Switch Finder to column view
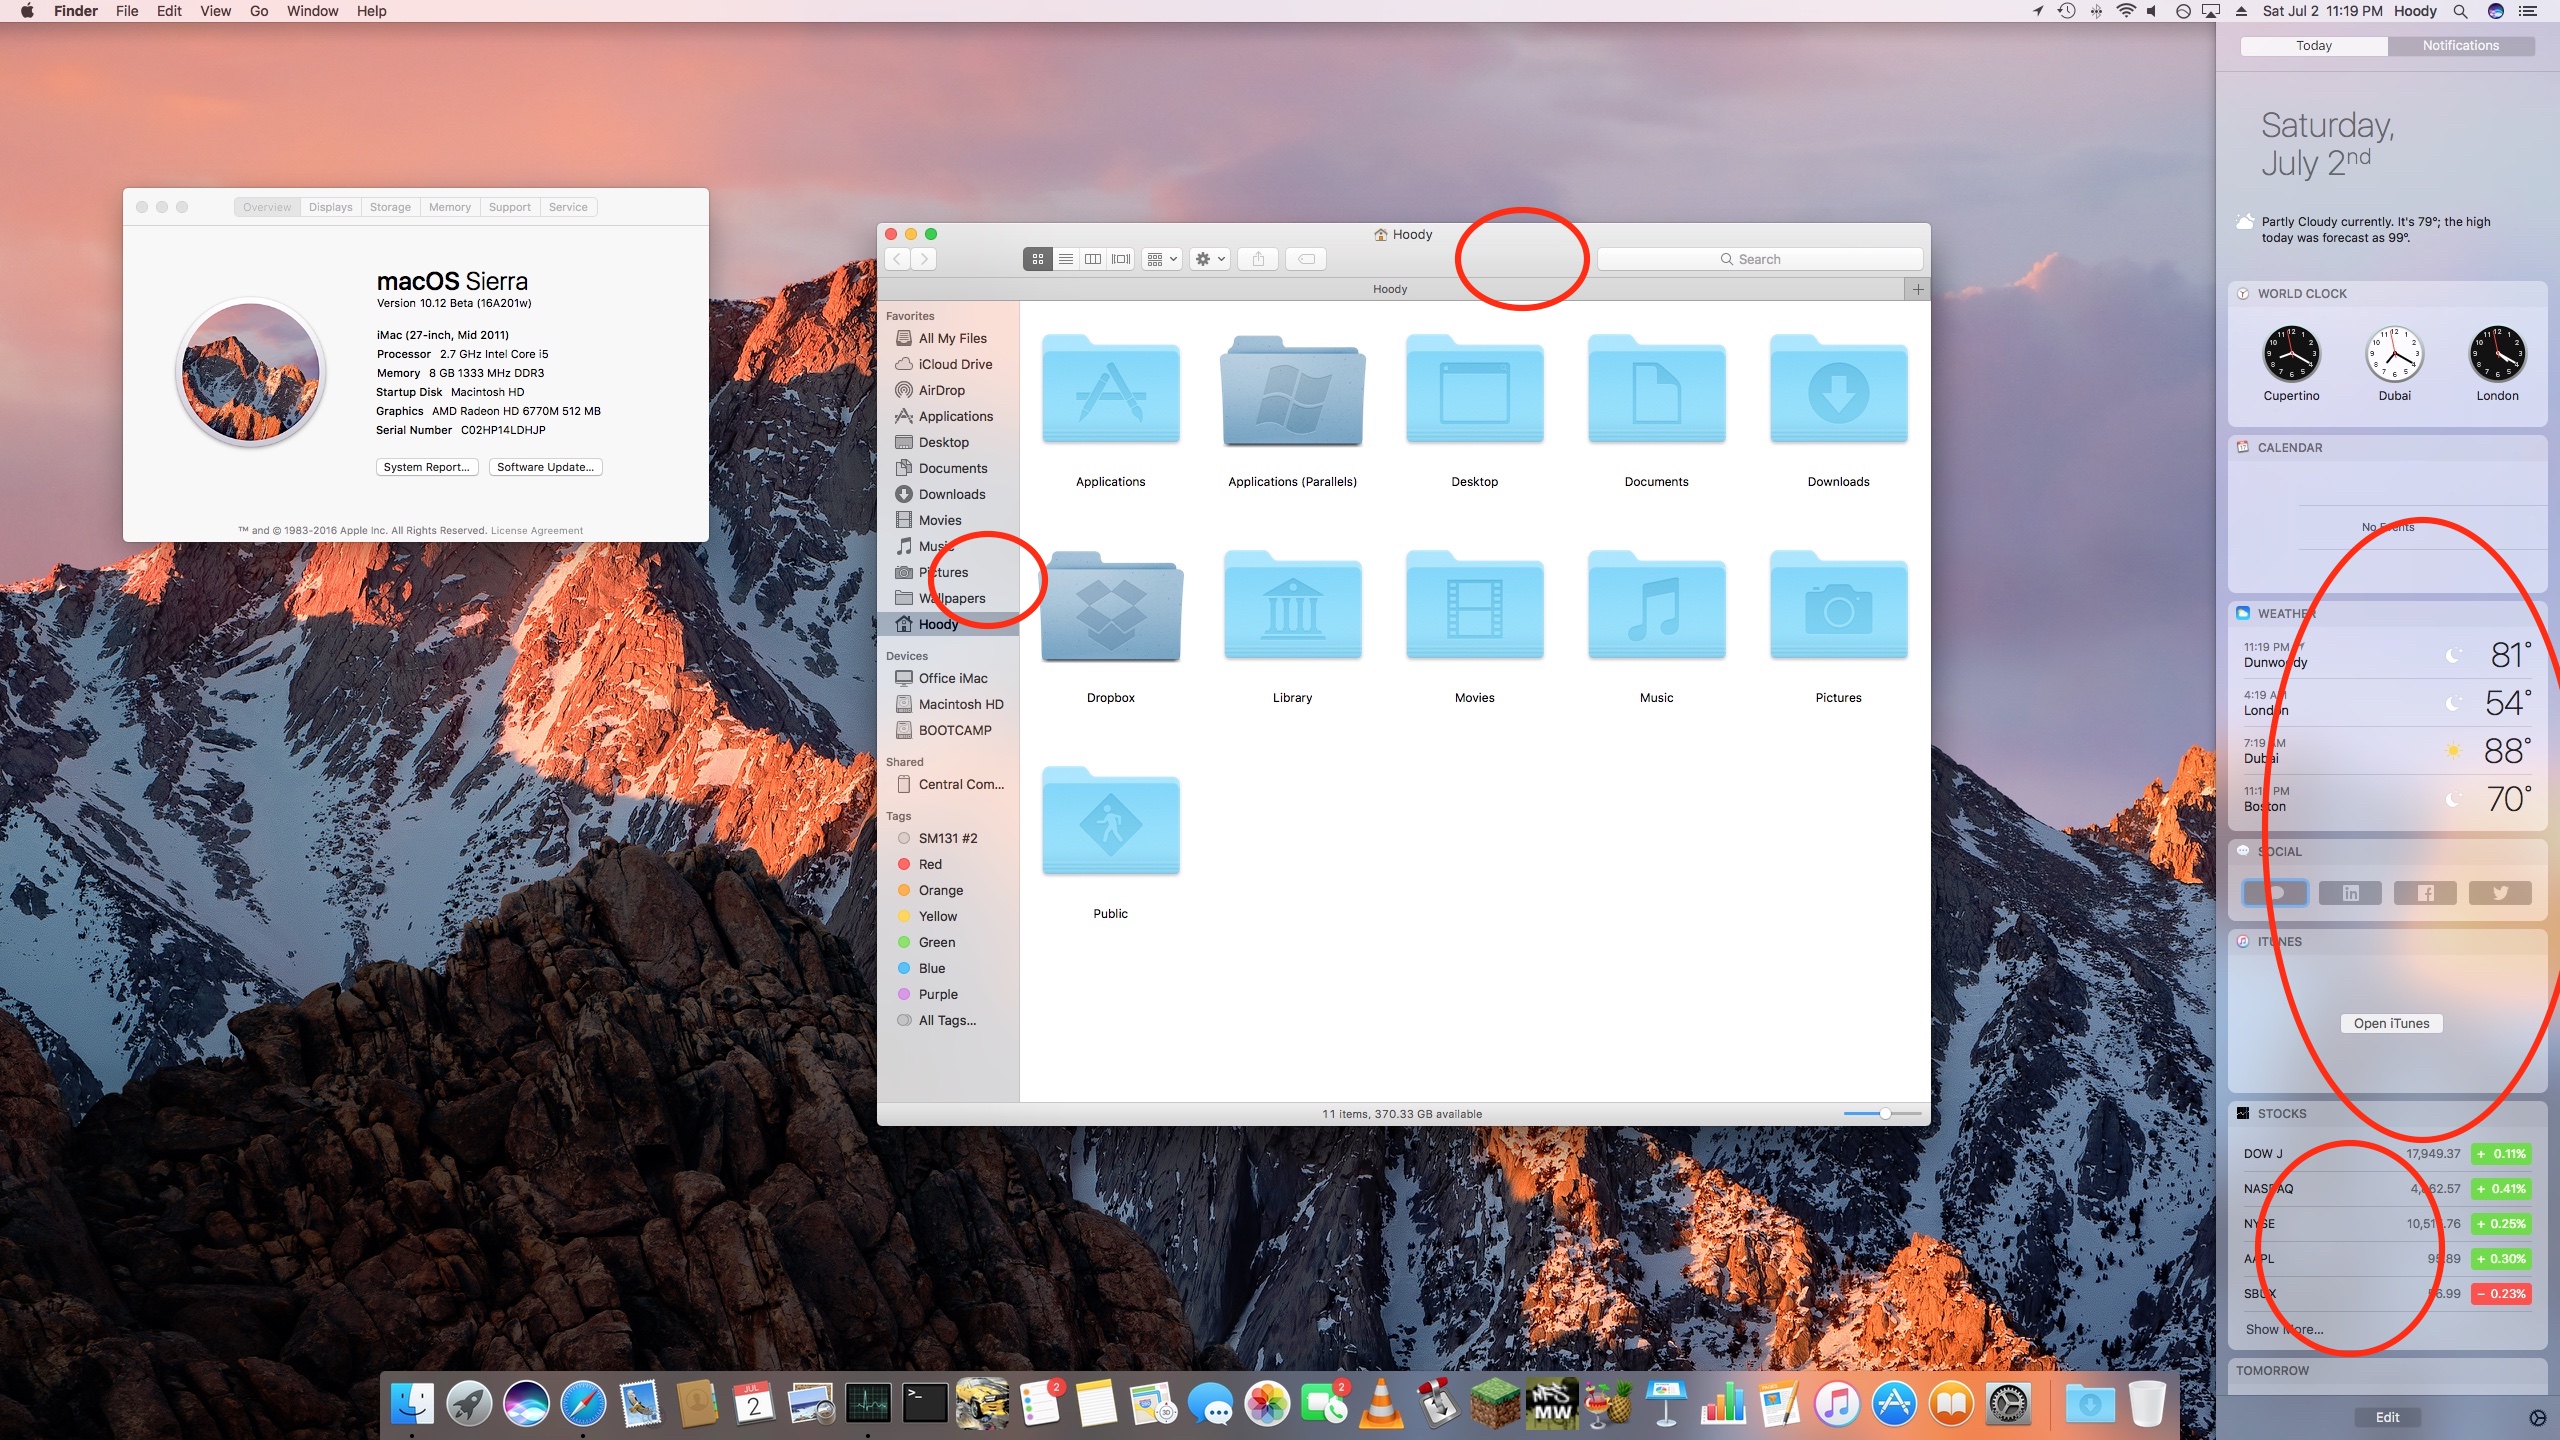 [1093, 259]
